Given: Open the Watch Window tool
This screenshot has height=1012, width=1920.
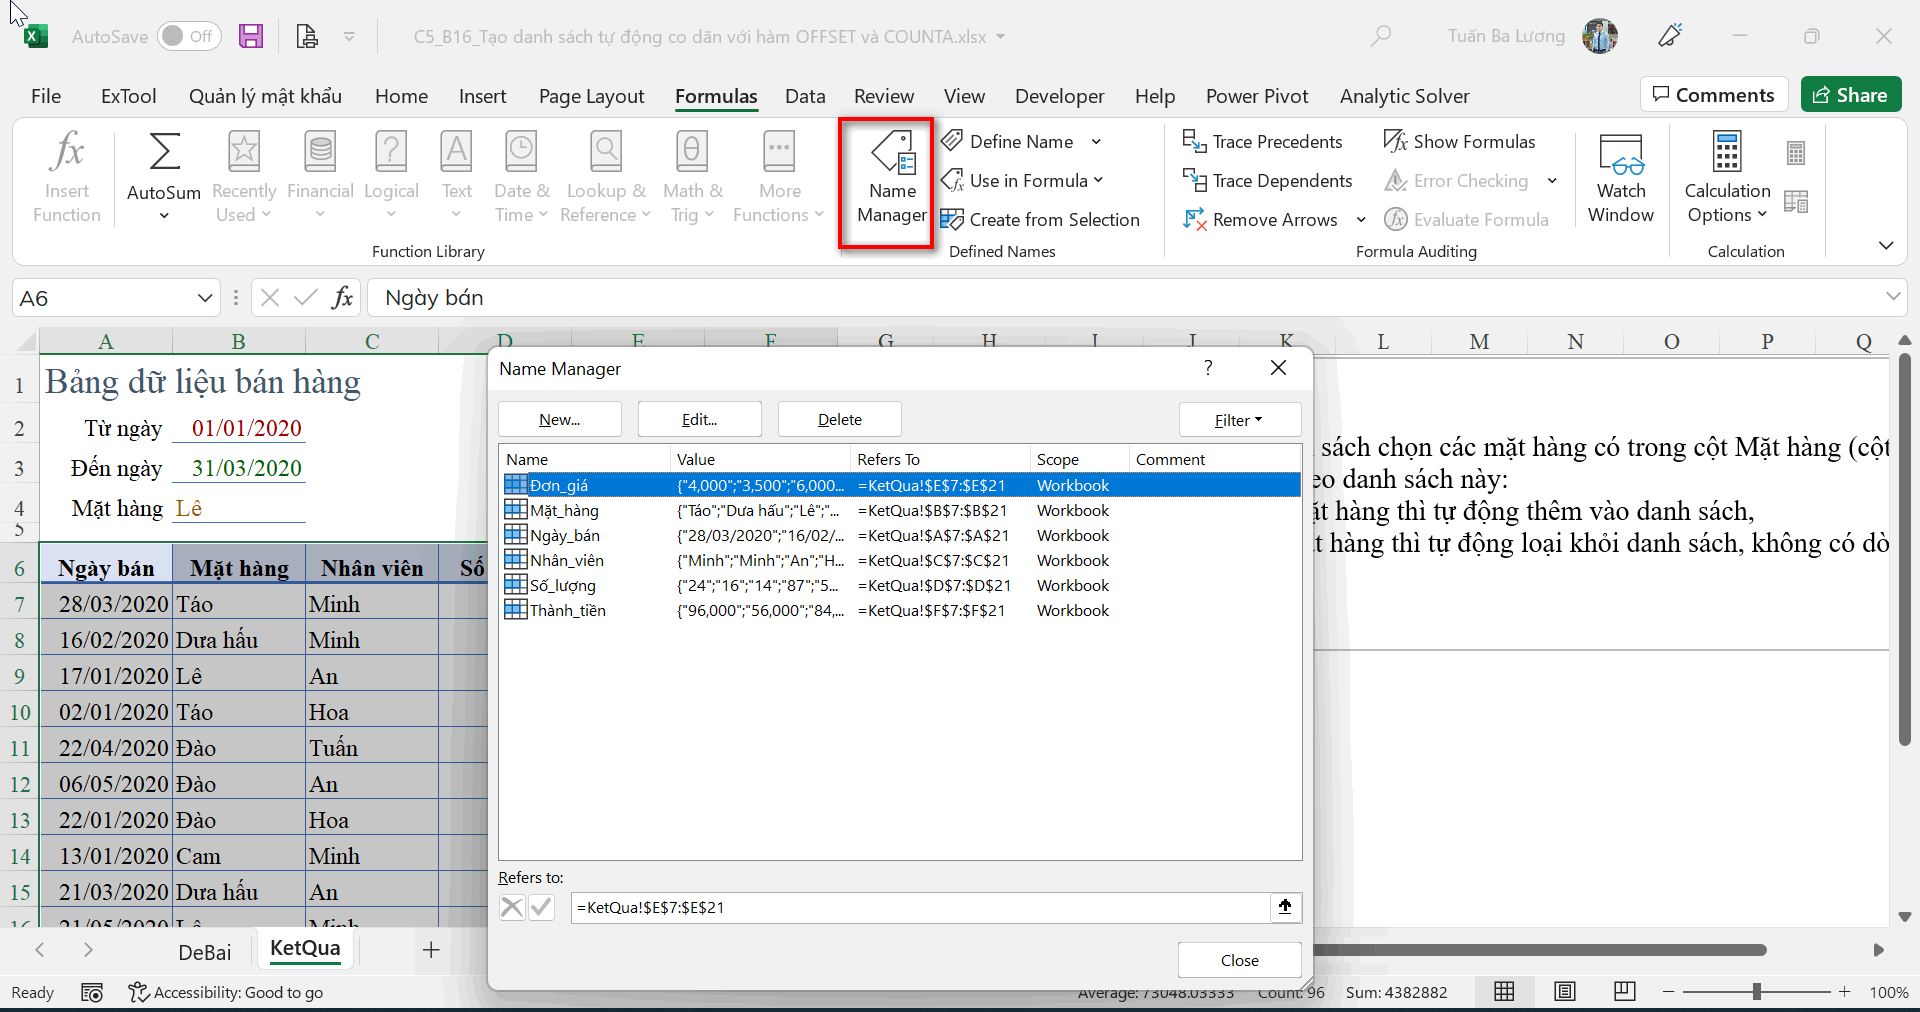Looking at the screenshot, I should tap(1620, 178).
